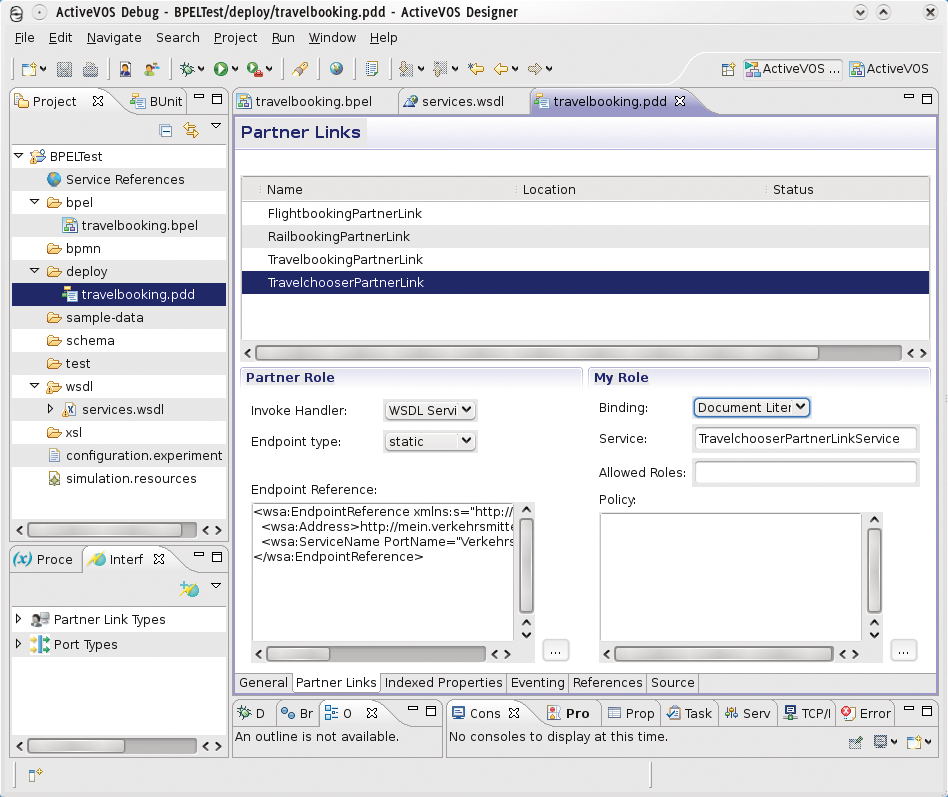Switch to the General tab
This screenshot has width=948, height=797.
[x=263, y=683]
